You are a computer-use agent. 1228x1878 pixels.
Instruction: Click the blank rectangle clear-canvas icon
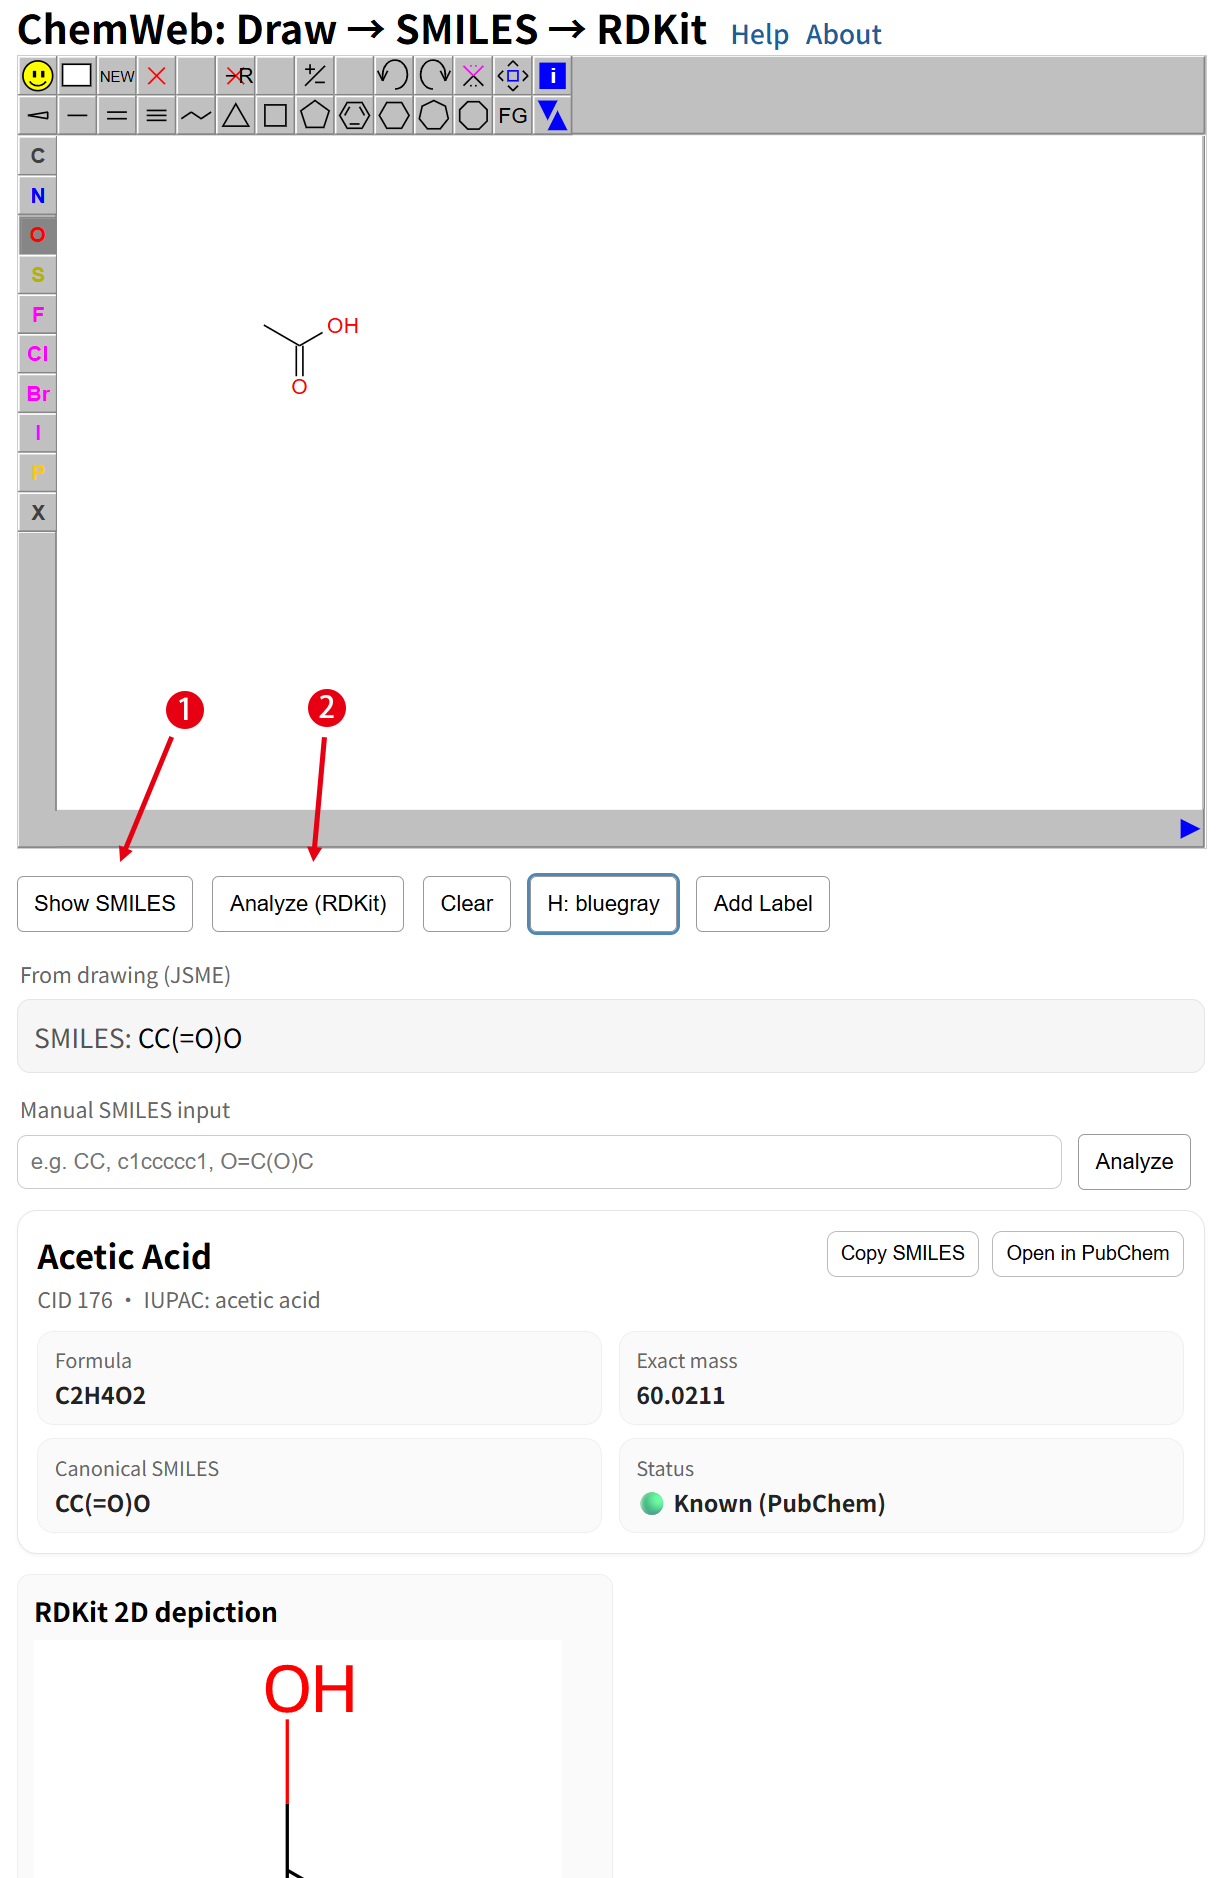tap(77, 76)
